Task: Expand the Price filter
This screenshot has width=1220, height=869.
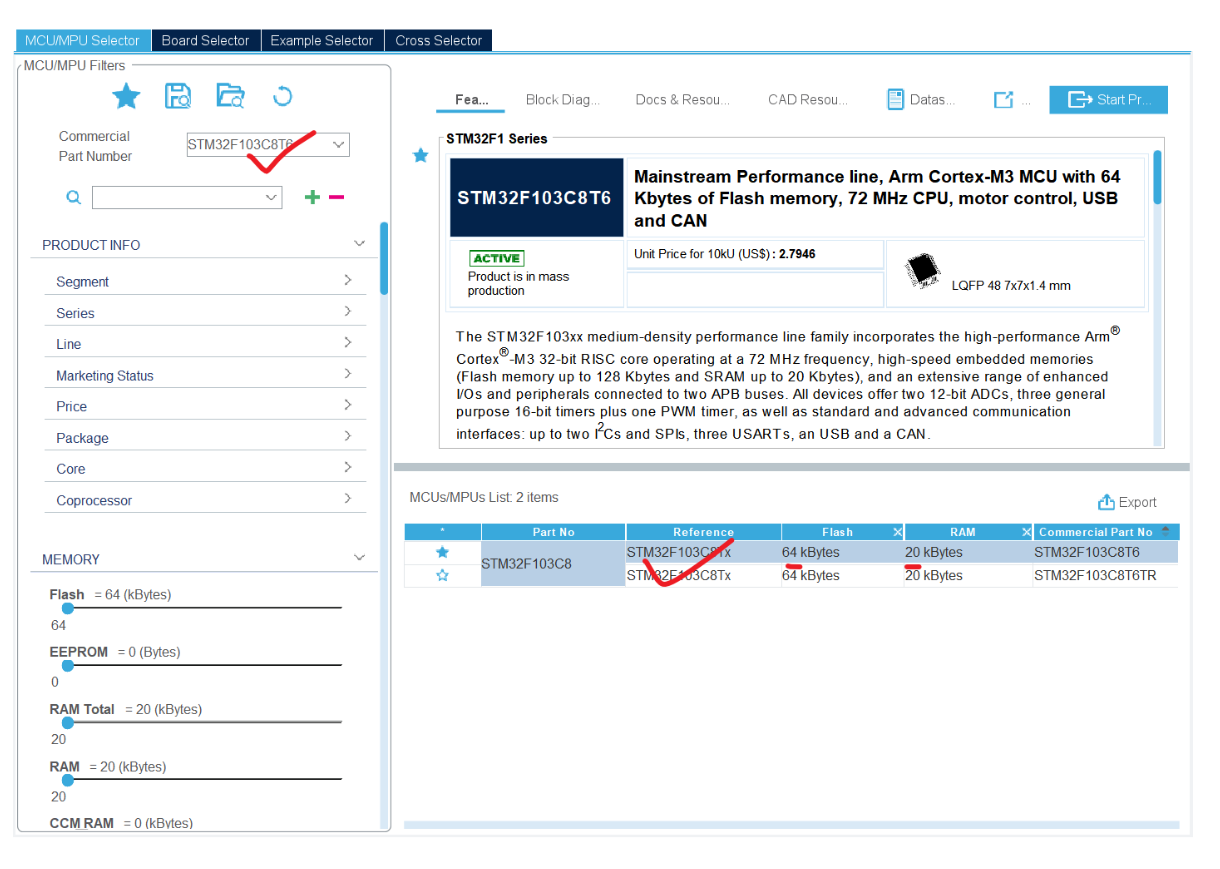Action: [347, 405]
